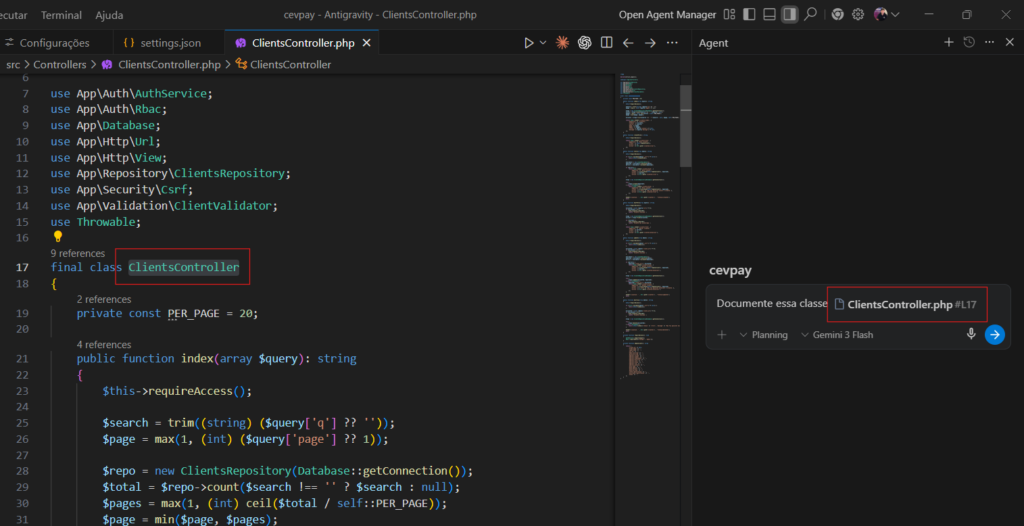This screenshot has width=1024, height=526.
Task: Run the PHP file with play icon
Action: [529, 43]
